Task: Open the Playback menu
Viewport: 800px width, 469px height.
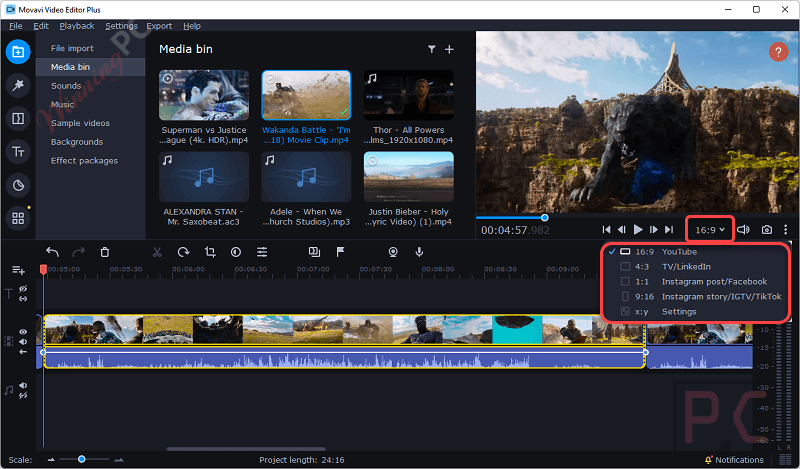Action: pyautogui.click(x=77, y=26)
